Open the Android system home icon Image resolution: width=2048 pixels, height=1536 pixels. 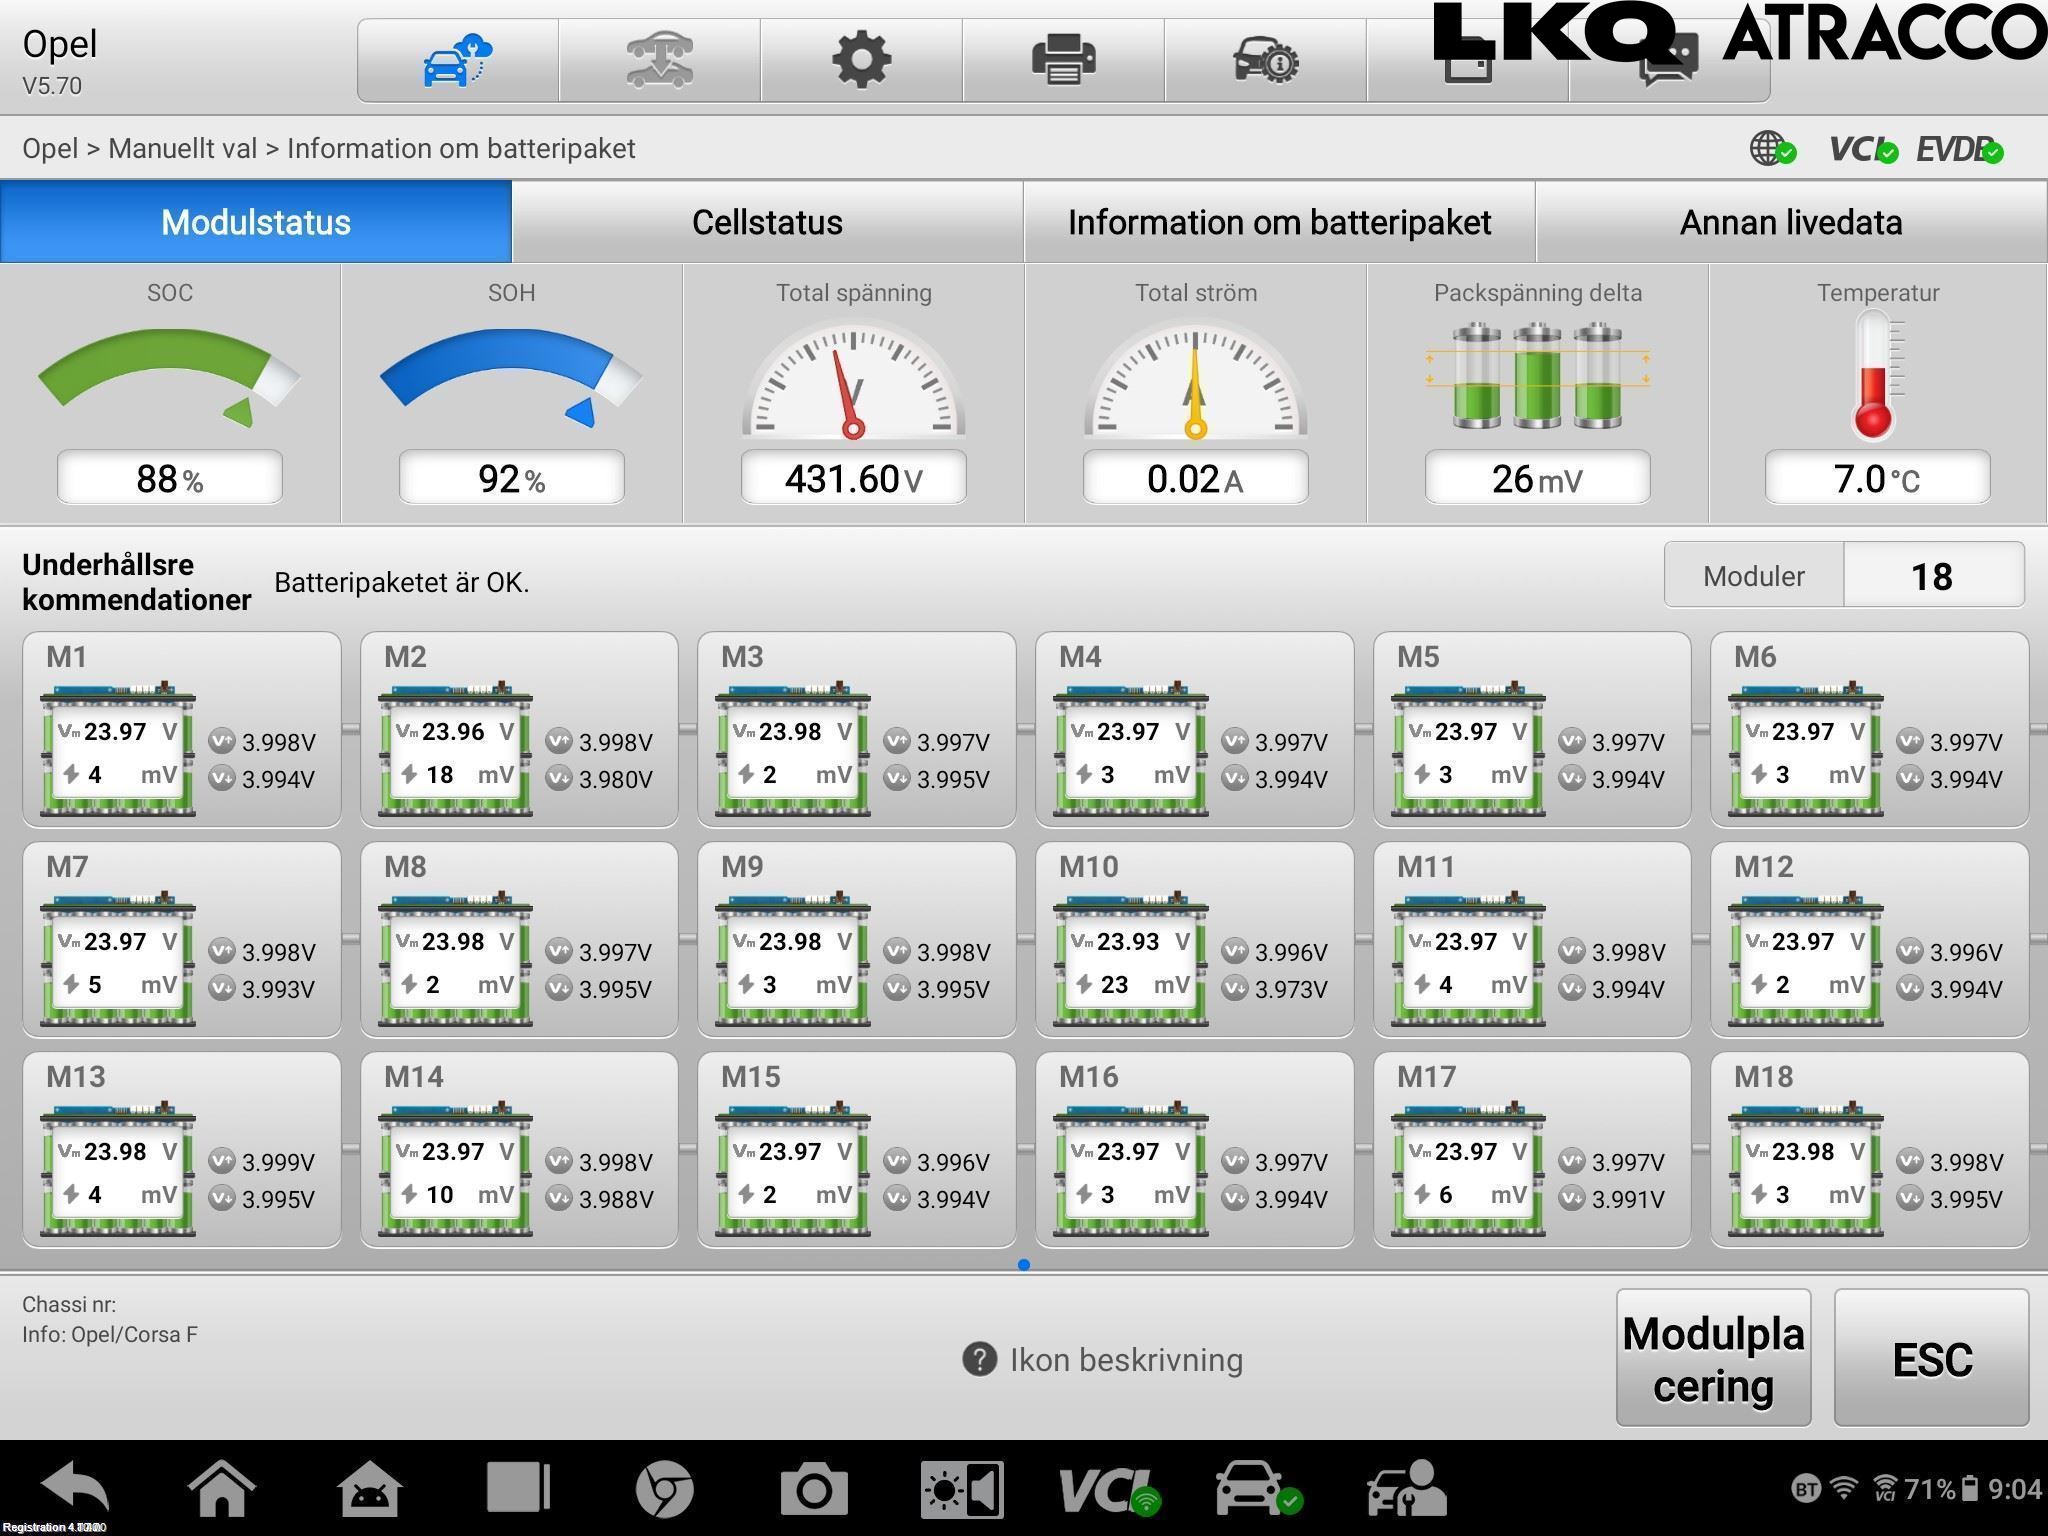[x=370, y=1489]
